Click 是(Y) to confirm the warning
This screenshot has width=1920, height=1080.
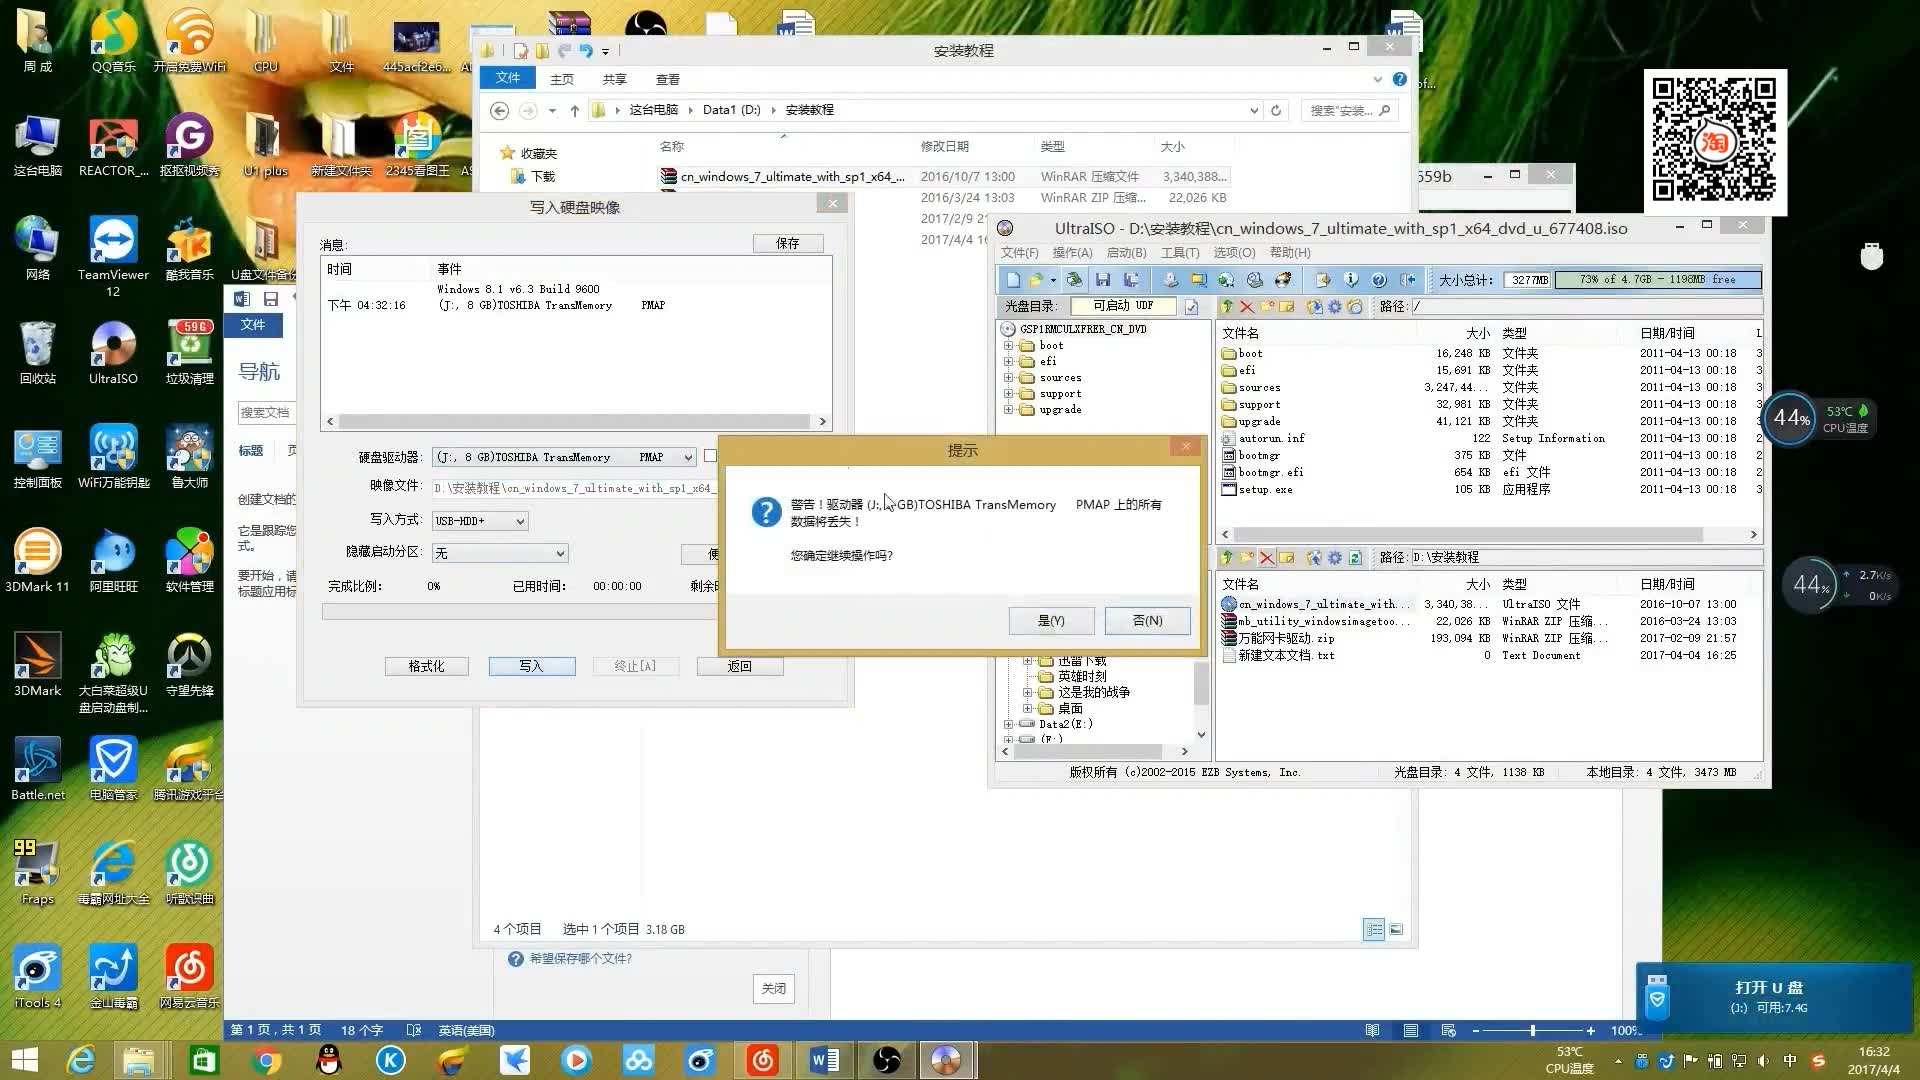[1051, 621]
